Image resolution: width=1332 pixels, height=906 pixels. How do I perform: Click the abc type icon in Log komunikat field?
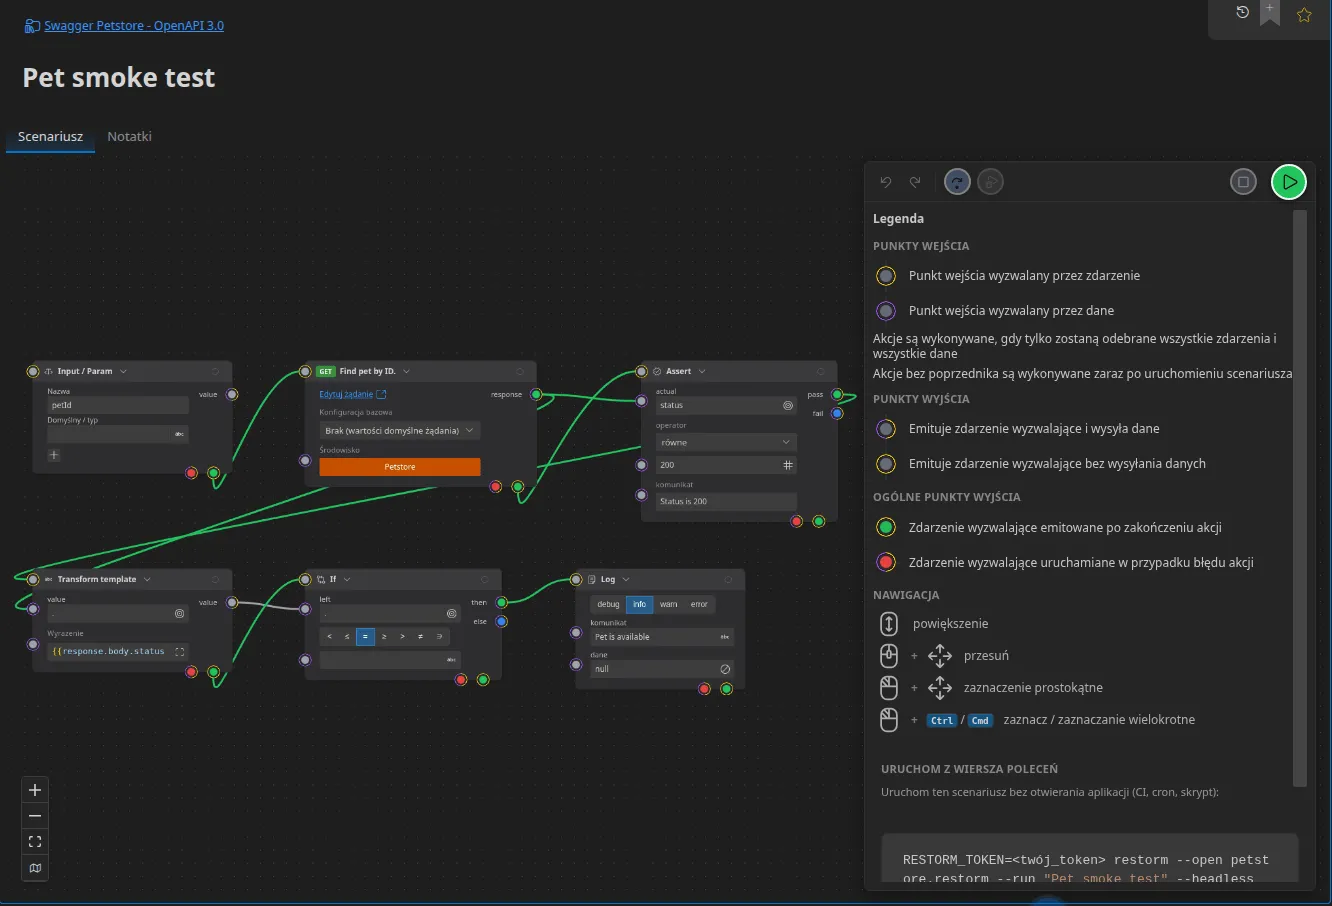[x=725, y=637]
